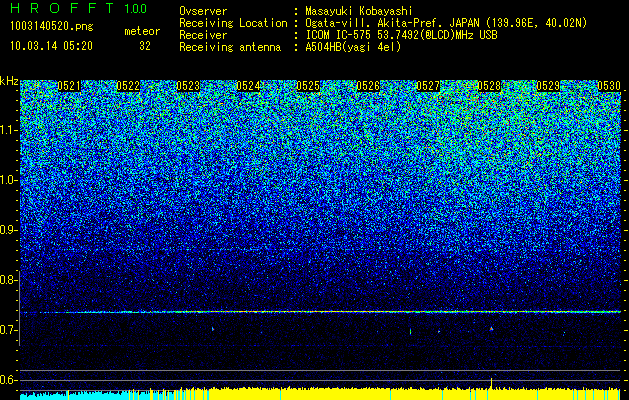629x400 pixels.
Task: Click the 'Receiving antenna' label
Action: coord(230,47)
